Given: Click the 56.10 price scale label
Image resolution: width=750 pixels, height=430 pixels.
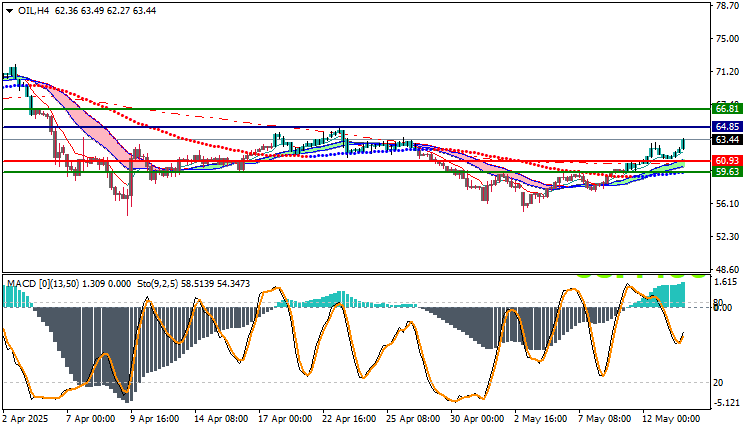Looking at the screenshot, I should pos(728,204).
